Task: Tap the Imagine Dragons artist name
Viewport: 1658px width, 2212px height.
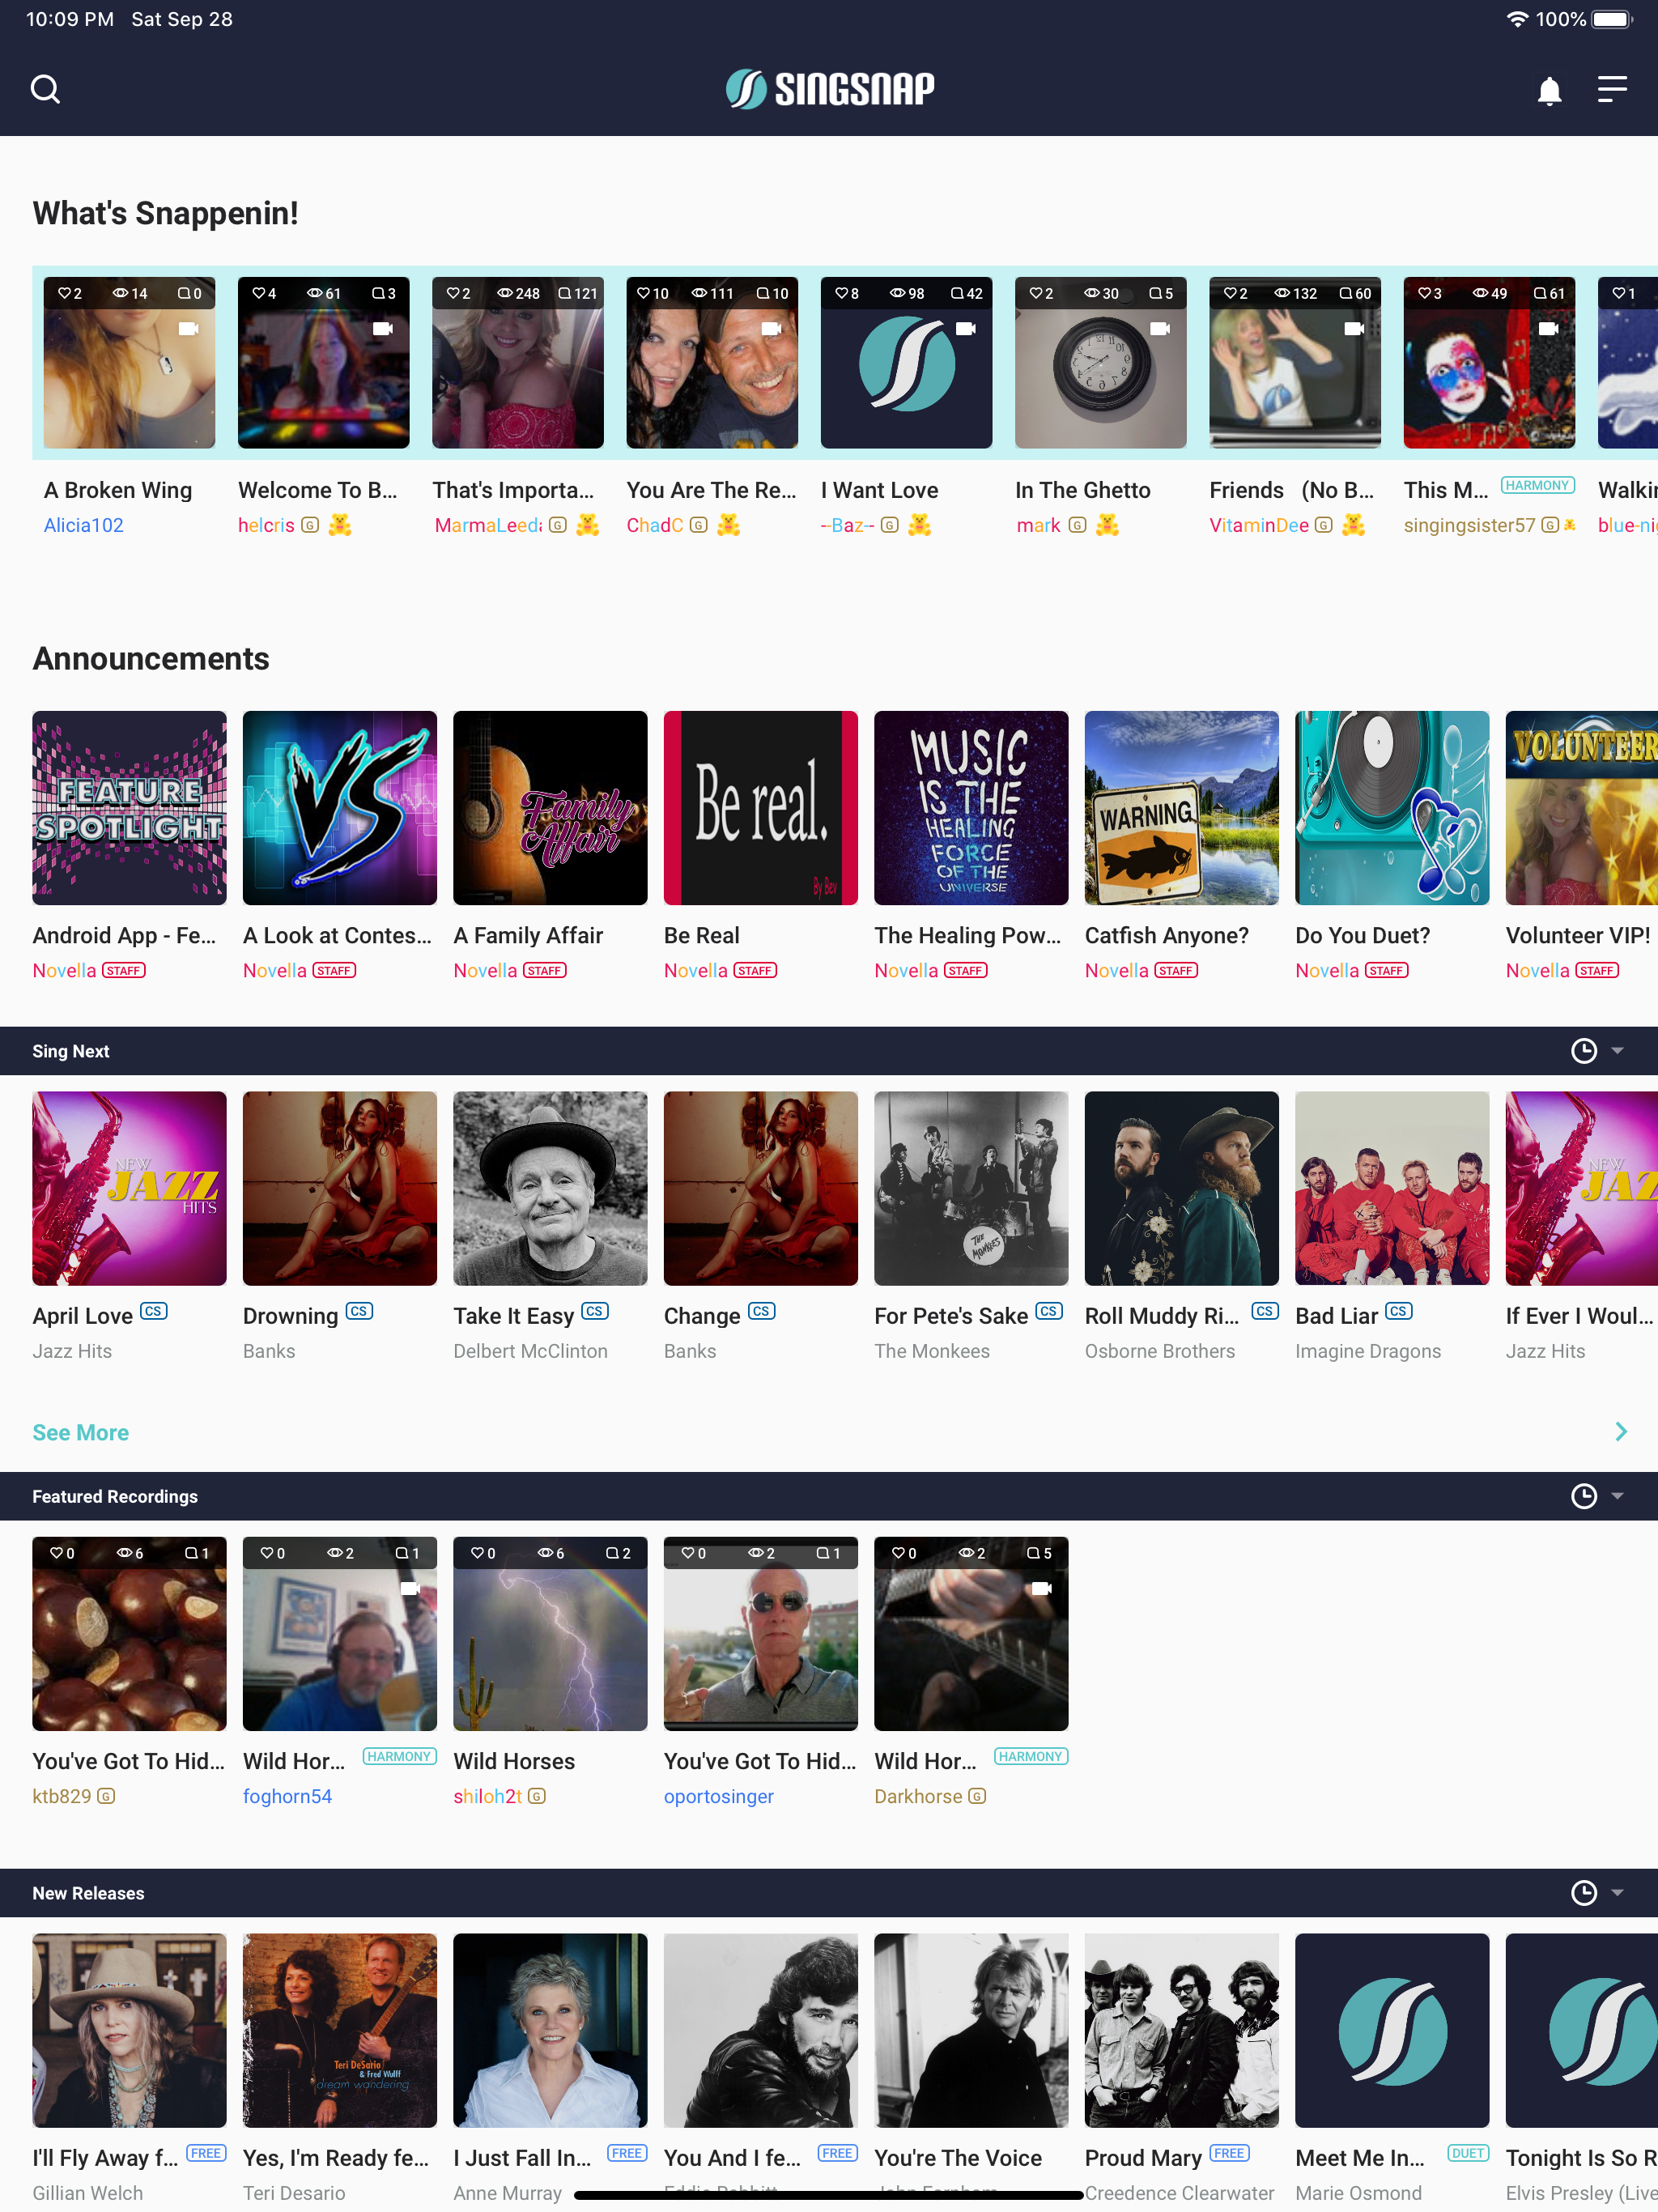Action: [x=1368, y=1352]
